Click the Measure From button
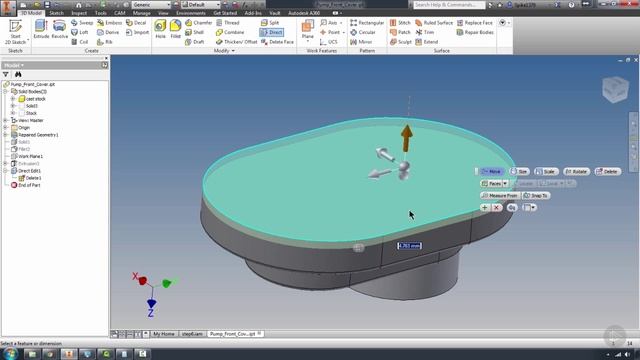The height and width of the screenshot is (360, 640). point(500,196)
